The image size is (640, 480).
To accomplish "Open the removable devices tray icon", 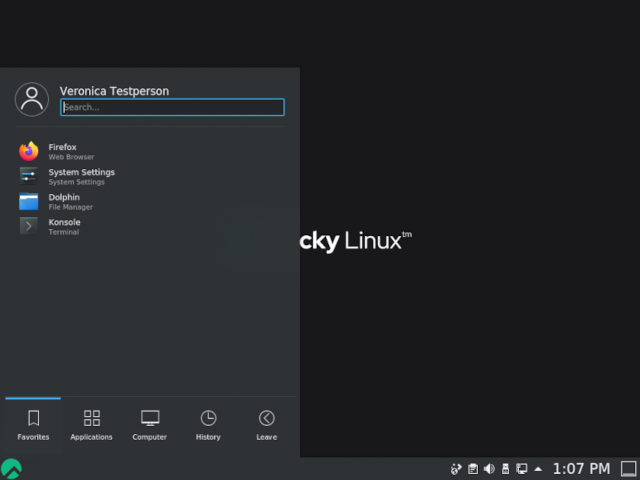I will 505,468.
